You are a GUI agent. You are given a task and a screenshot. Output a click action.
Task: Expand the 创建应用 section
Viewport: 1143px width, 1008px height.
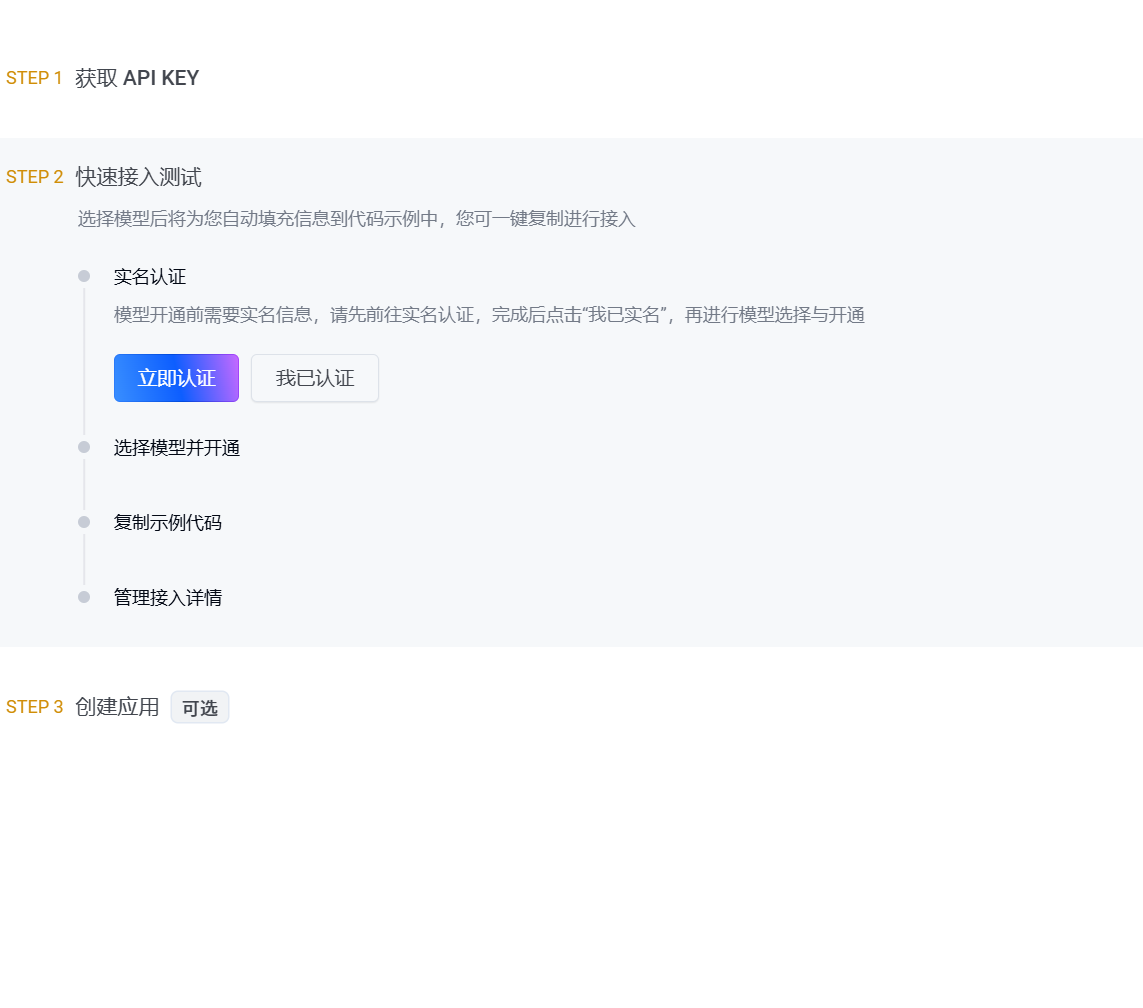[x=117, y=707]
